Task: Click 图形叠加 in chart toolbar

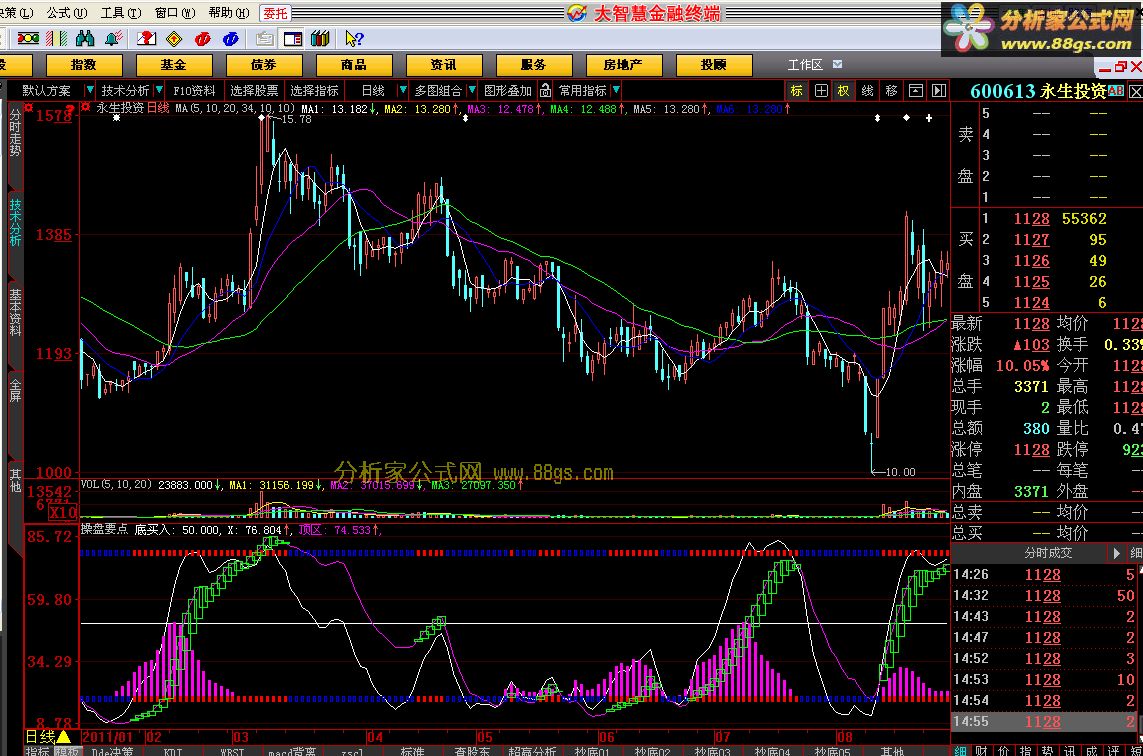Action: (508, 90)
